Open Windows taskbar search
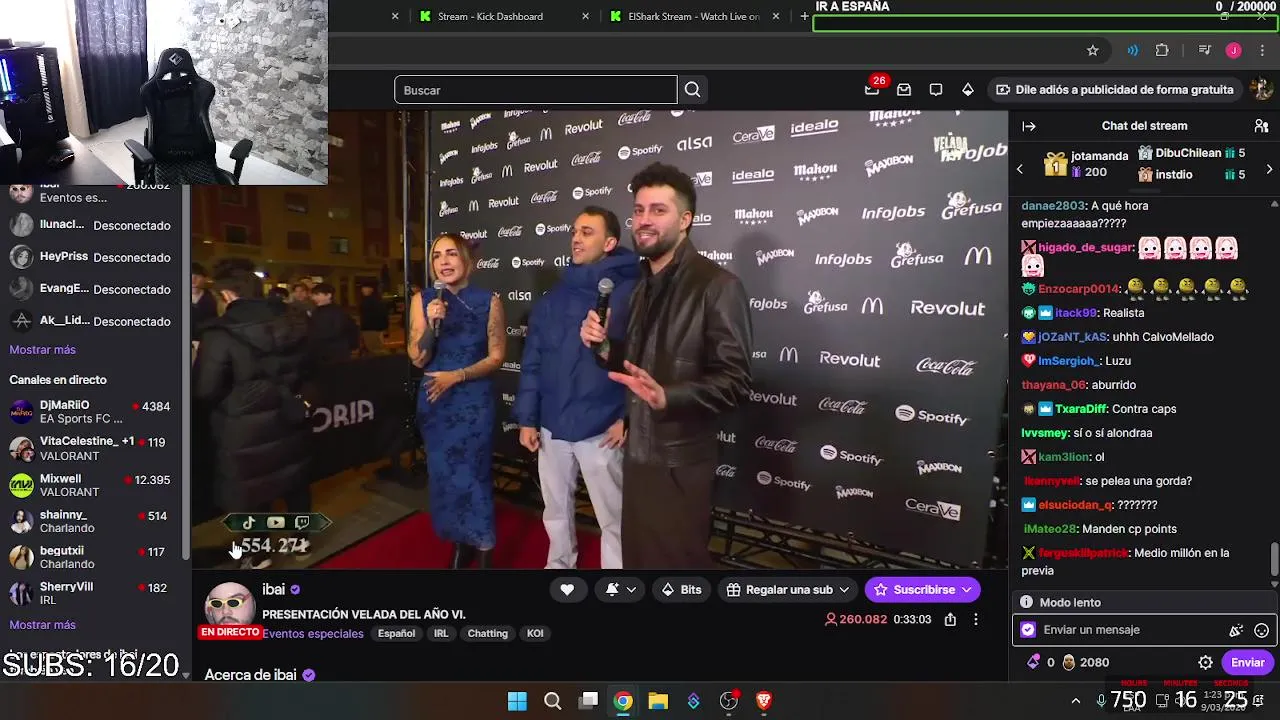Image resolution: width=1280 pixels, height=720 pixels. tap(553, 701)
